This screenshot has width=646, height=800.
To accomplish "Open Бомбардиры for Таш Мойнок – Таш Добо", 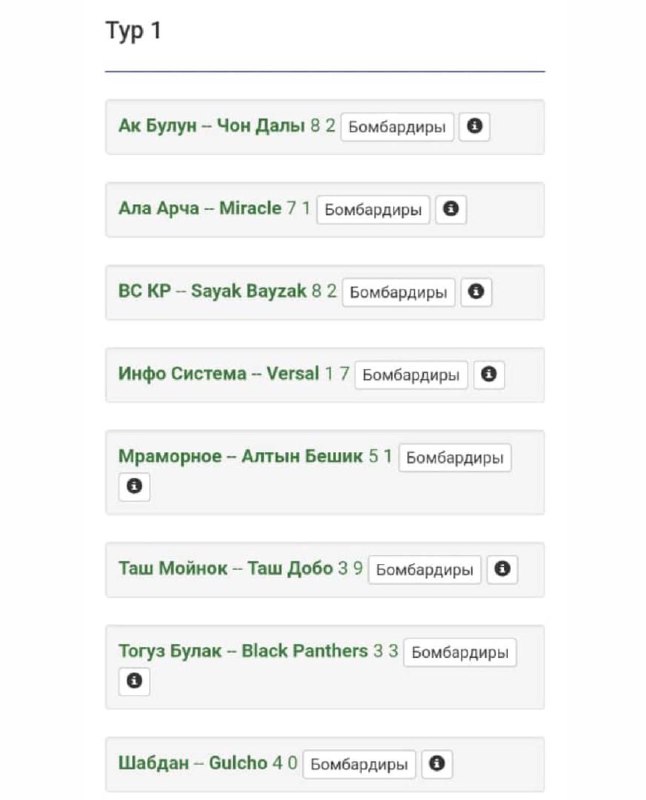I will click(424, 570).
